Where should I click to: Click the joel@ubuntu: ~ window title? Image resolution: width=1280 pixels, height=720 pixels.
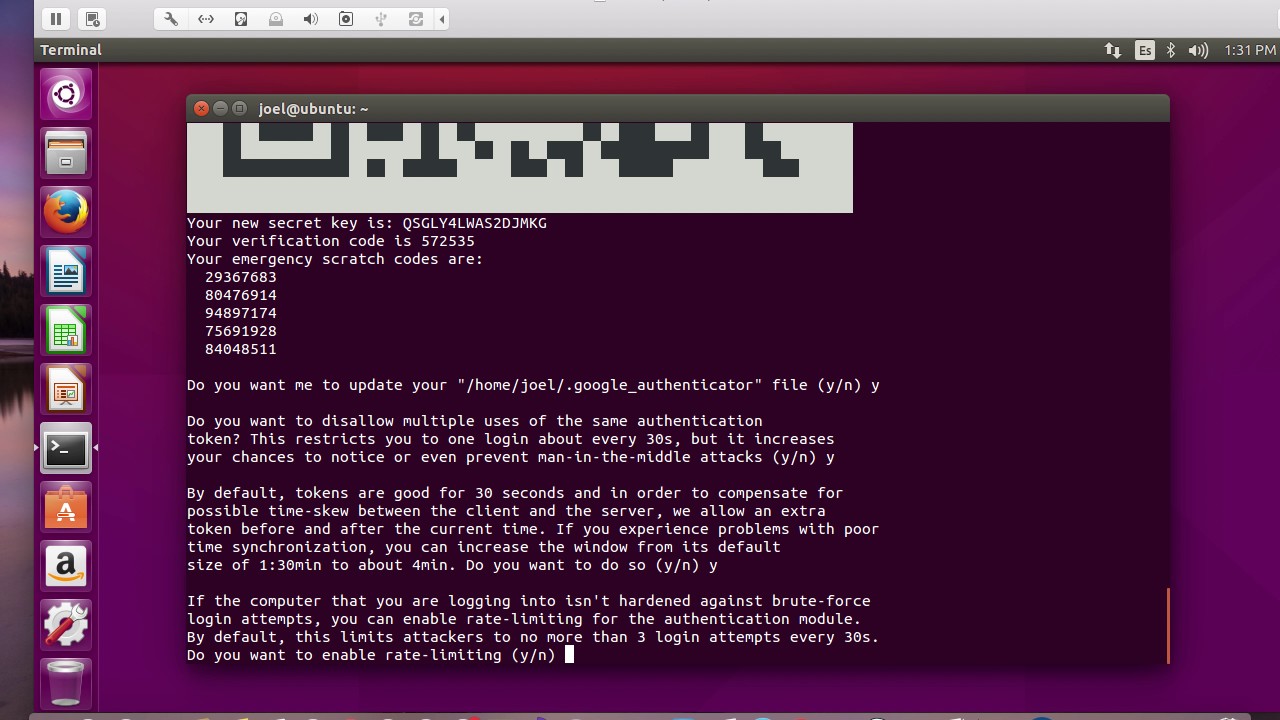click(313, 109)
